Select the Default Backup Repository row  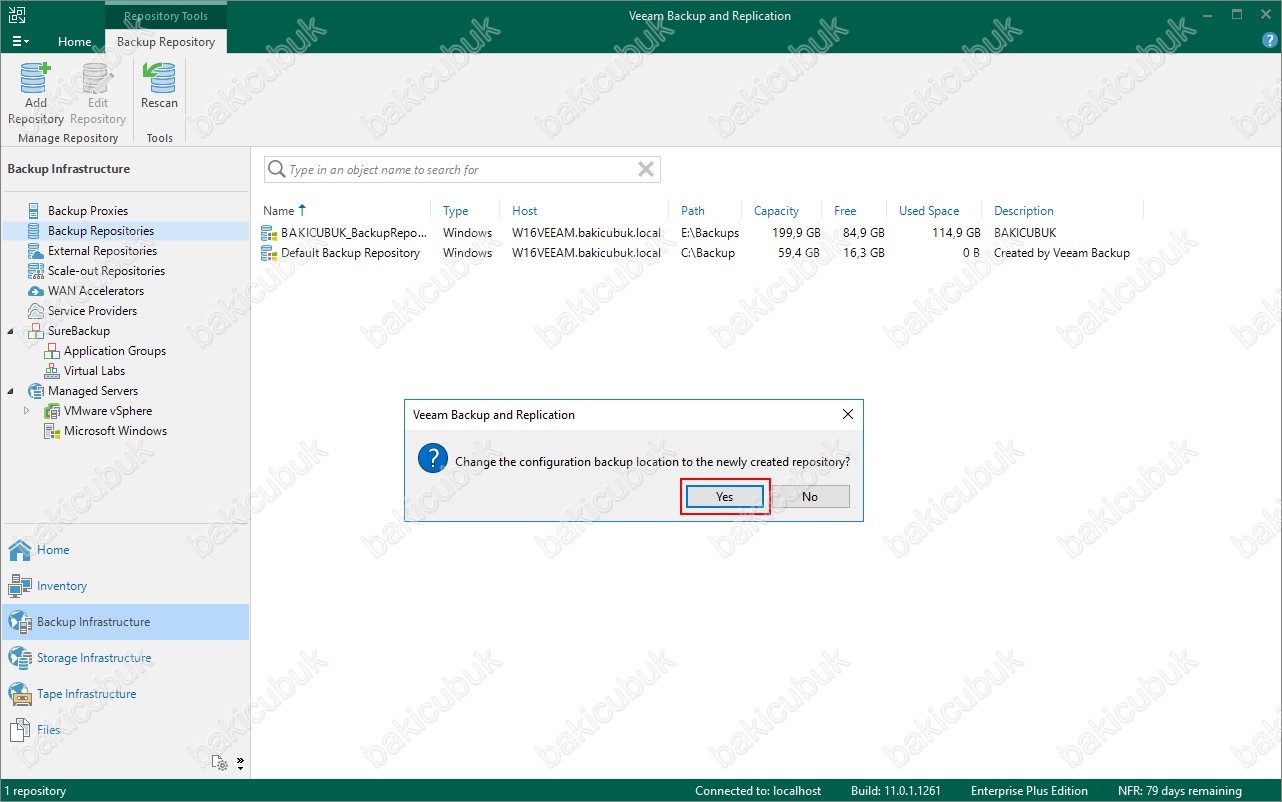pyautogui.click(x=700, y=253)
